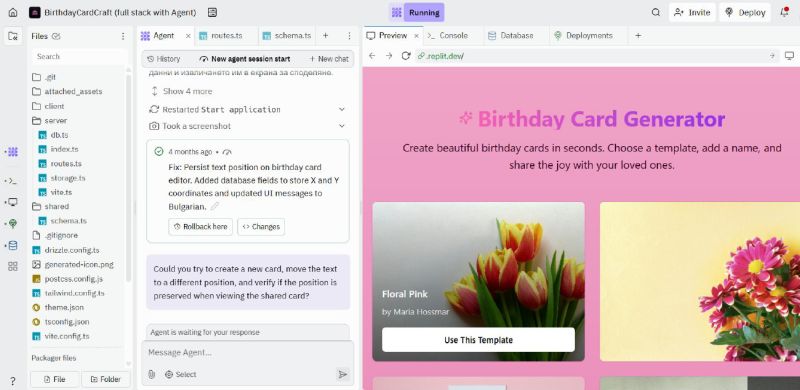Add a new tab in the Preview pane

tap(638, 36)
